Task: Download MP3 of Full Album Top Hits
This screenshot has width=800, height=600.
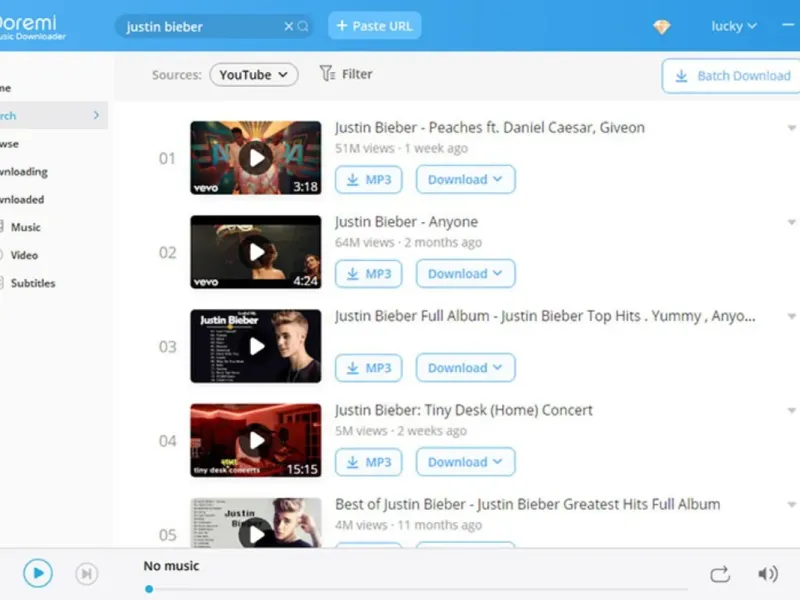Action: click(368, 368)
